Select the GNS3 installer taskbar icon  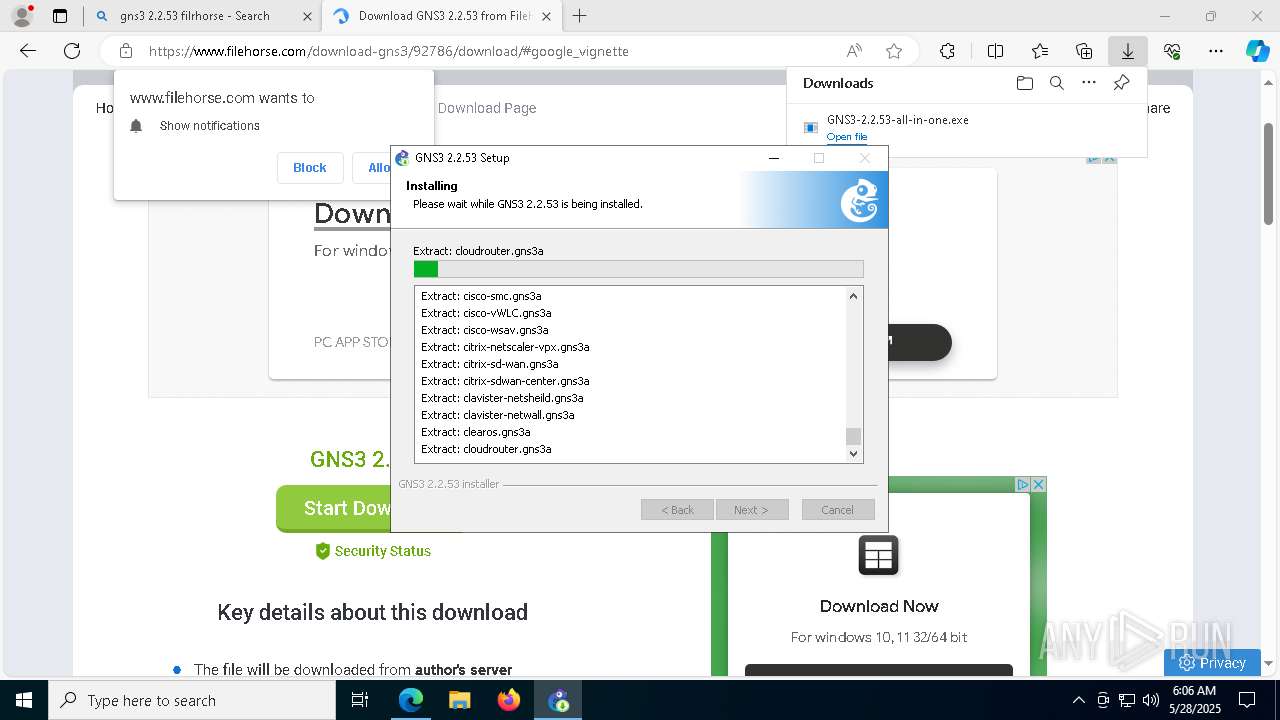point(558,700)
